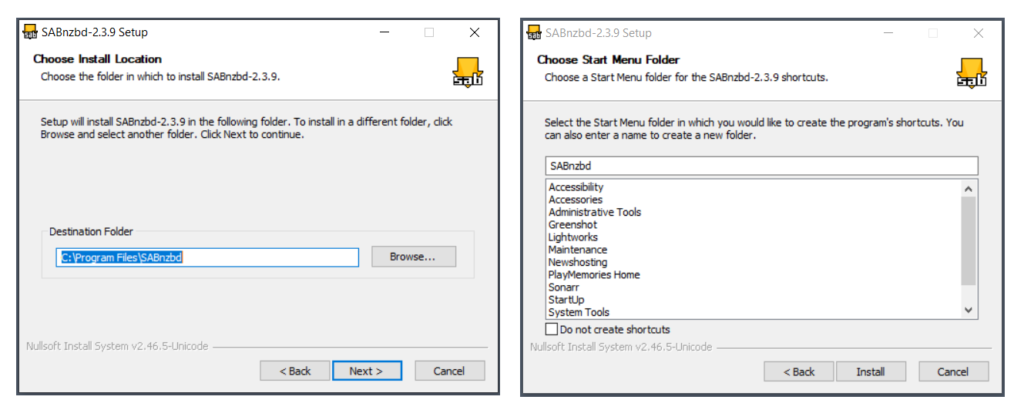Click Back in the Start Menu Folder window

coord(799,372)
